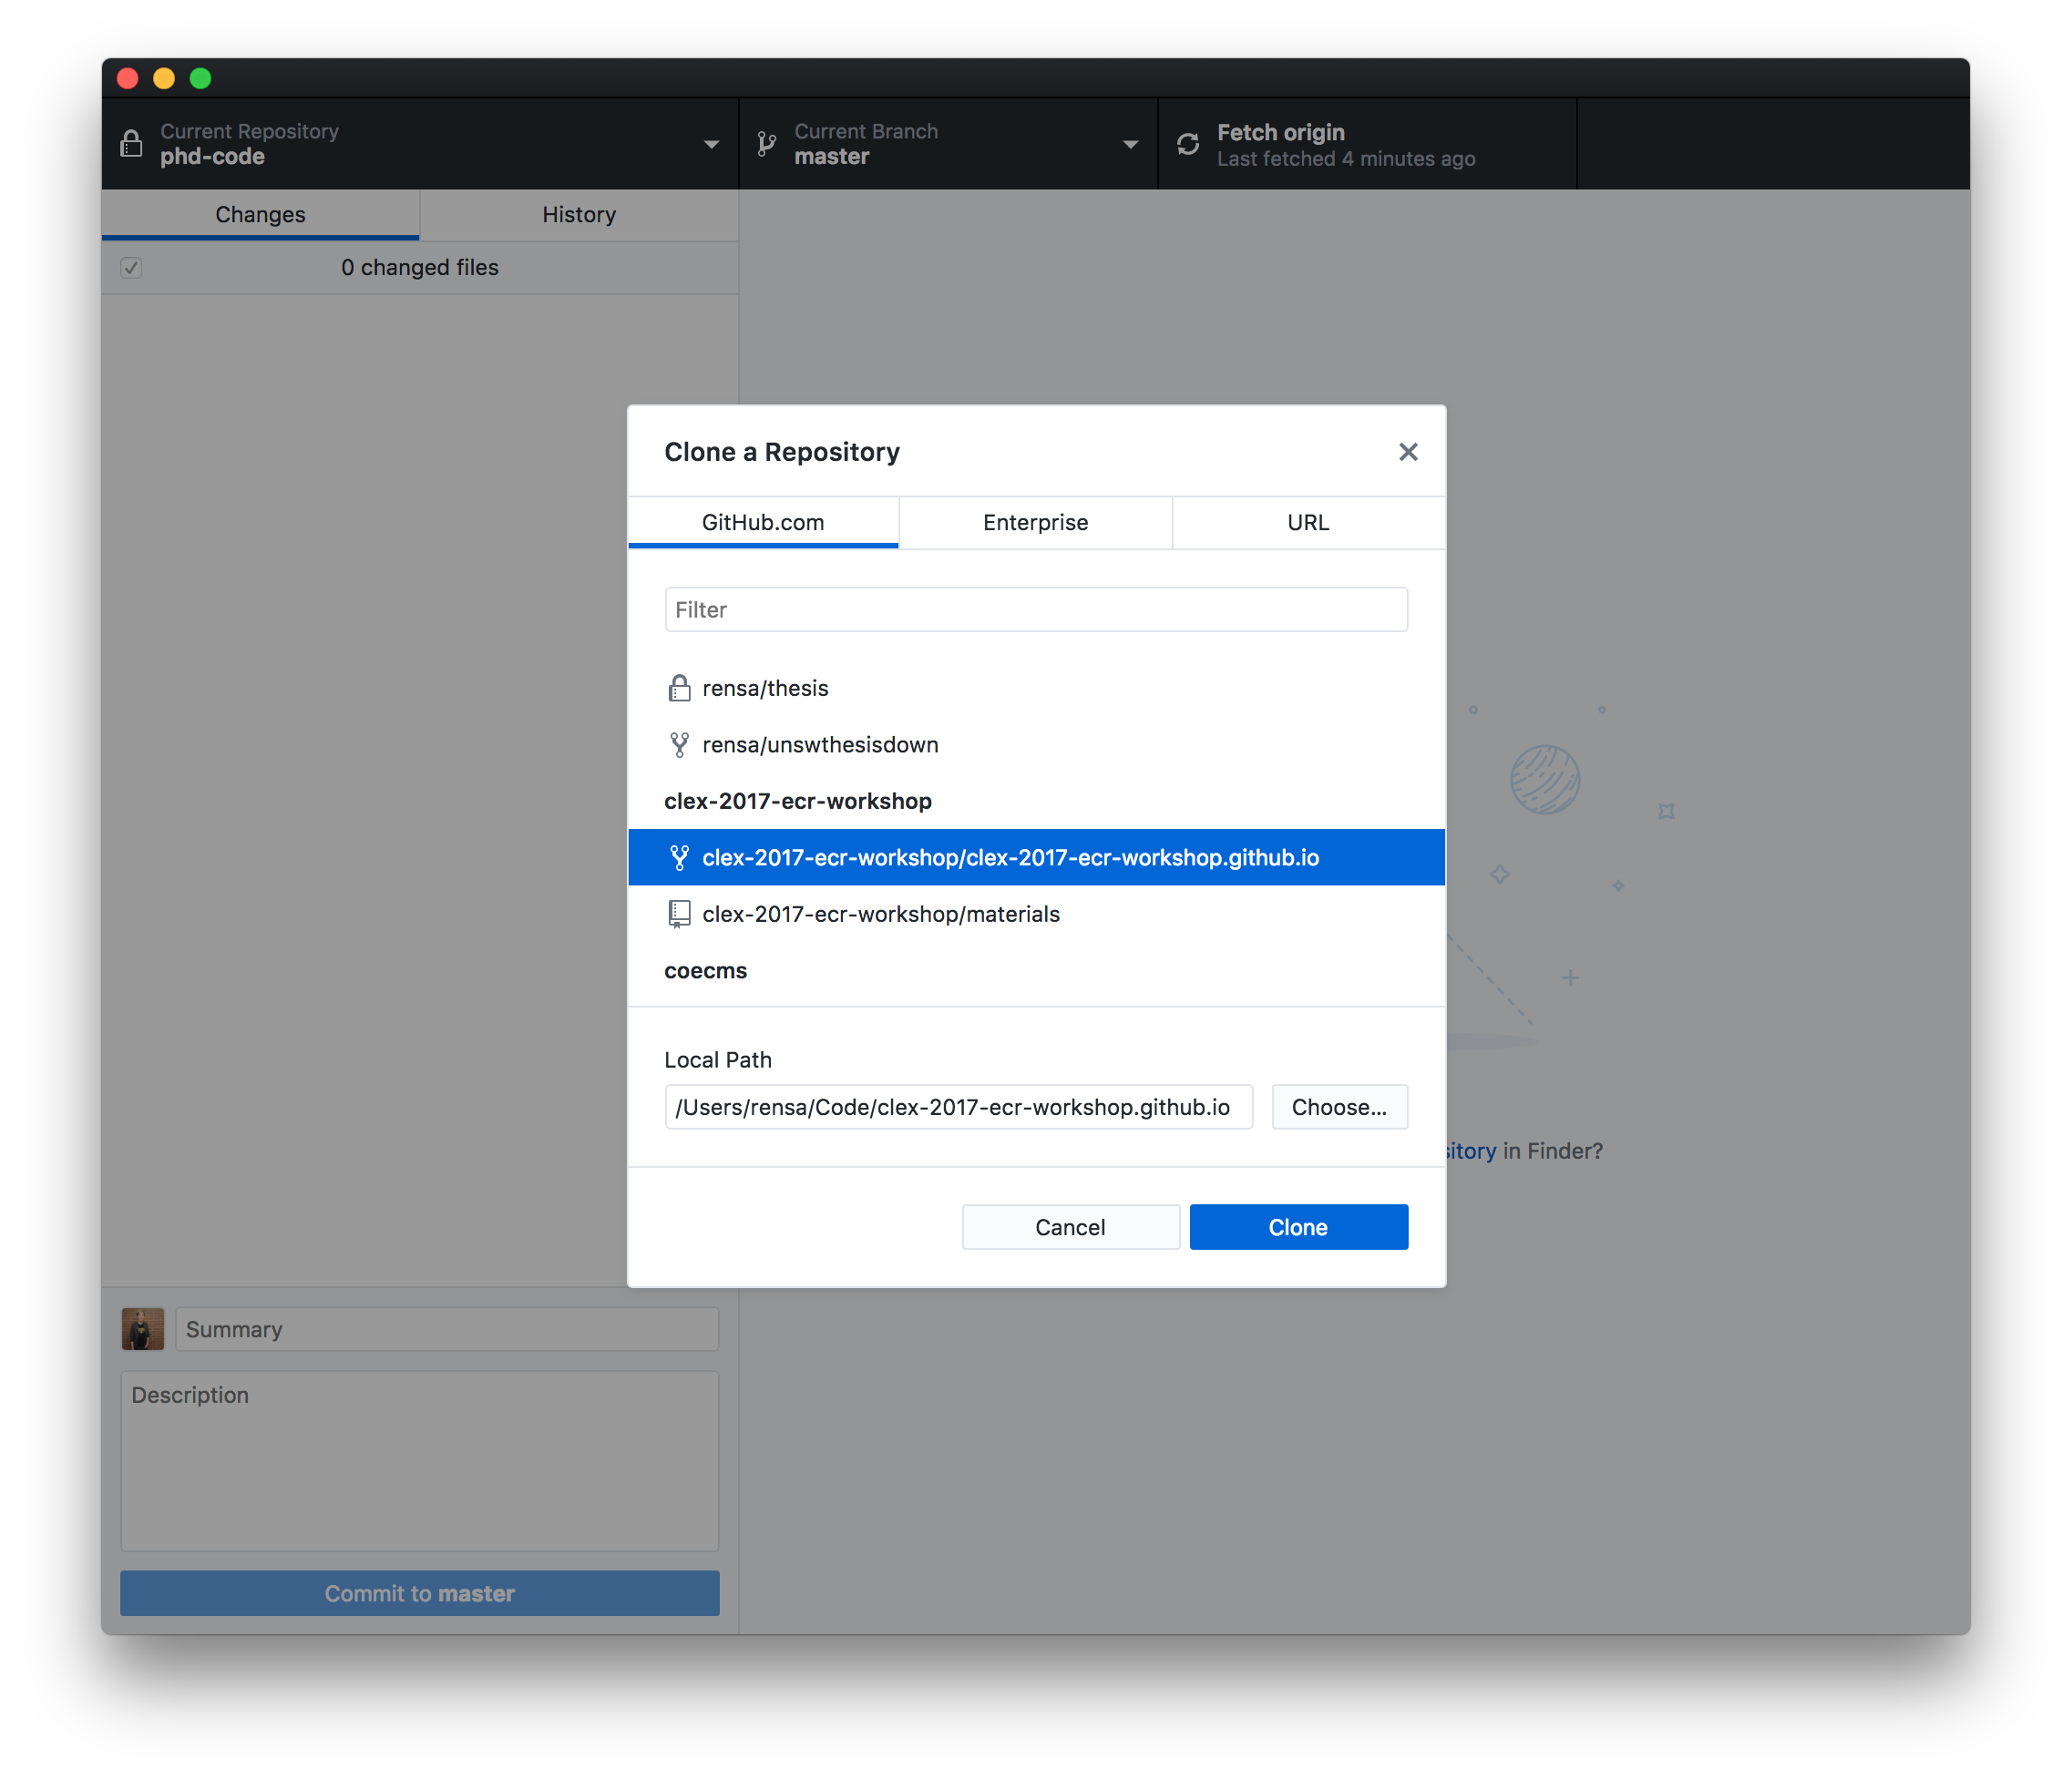Screen dimensions: 2072x1780
Task: Click the fork icon beside rensa/unswthesisdown
Action: (679, 745)
